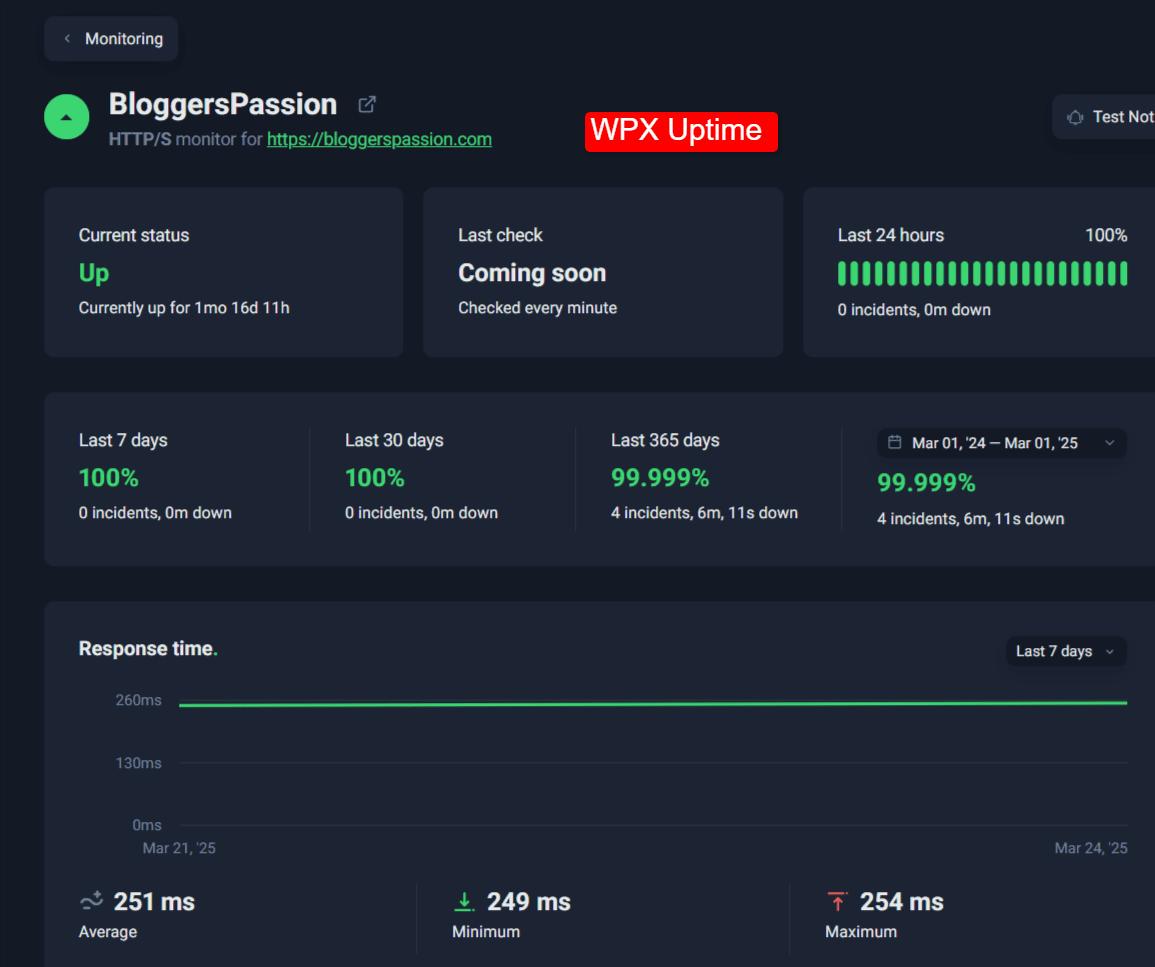Click the last bar in Last 24 hours

tap(1124, 273)
